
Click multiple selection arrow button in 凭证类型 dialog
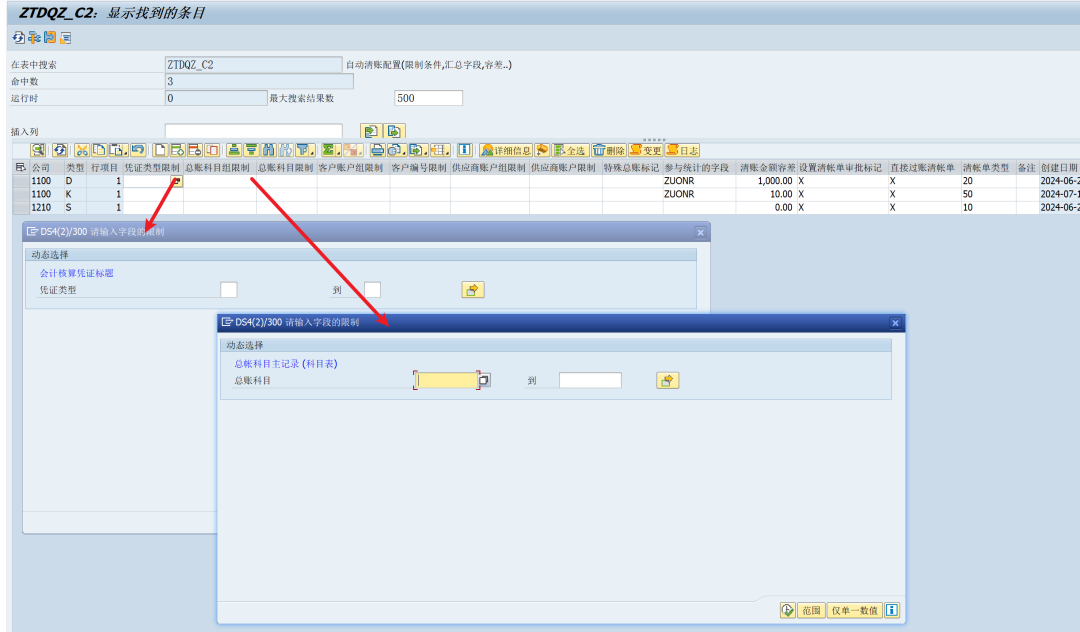472,290
